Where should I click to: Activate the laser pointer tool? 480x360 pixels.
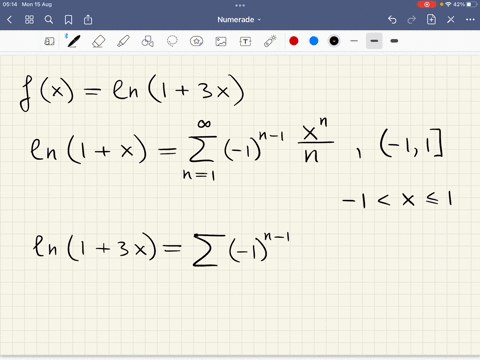point(270,41)
